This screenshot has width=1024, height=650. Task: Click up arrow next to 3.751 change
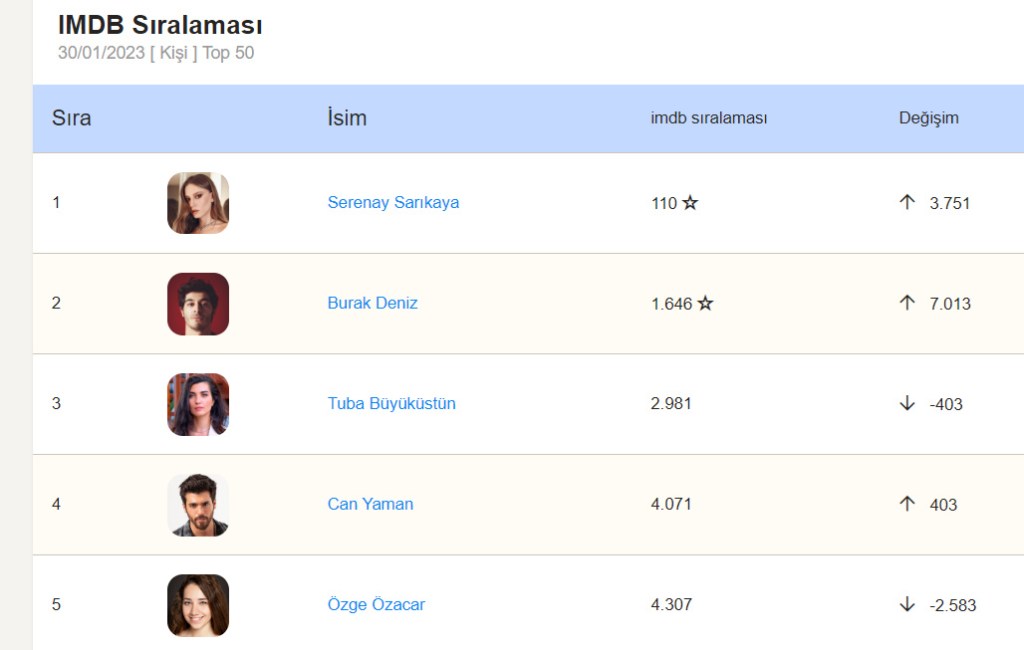907,202
